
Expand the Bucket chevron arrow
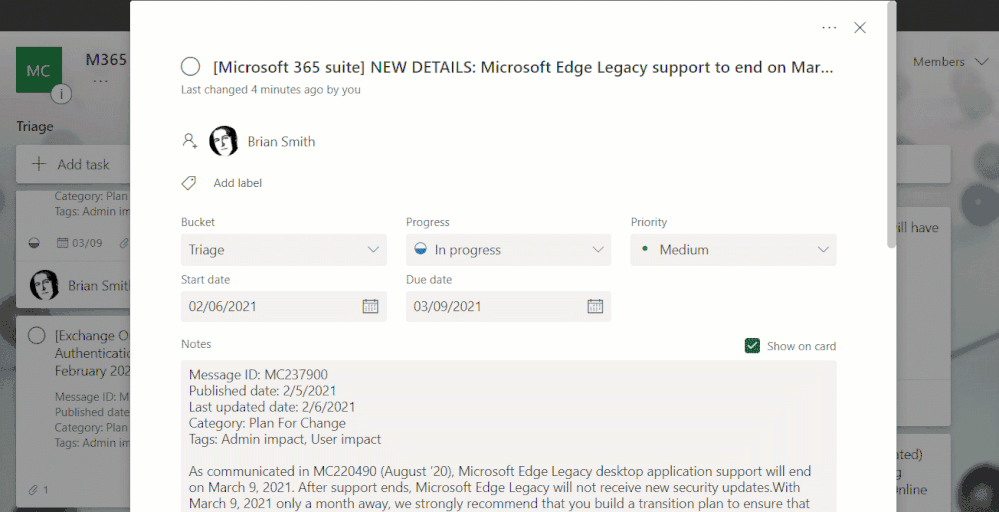[x=373, y=250]
